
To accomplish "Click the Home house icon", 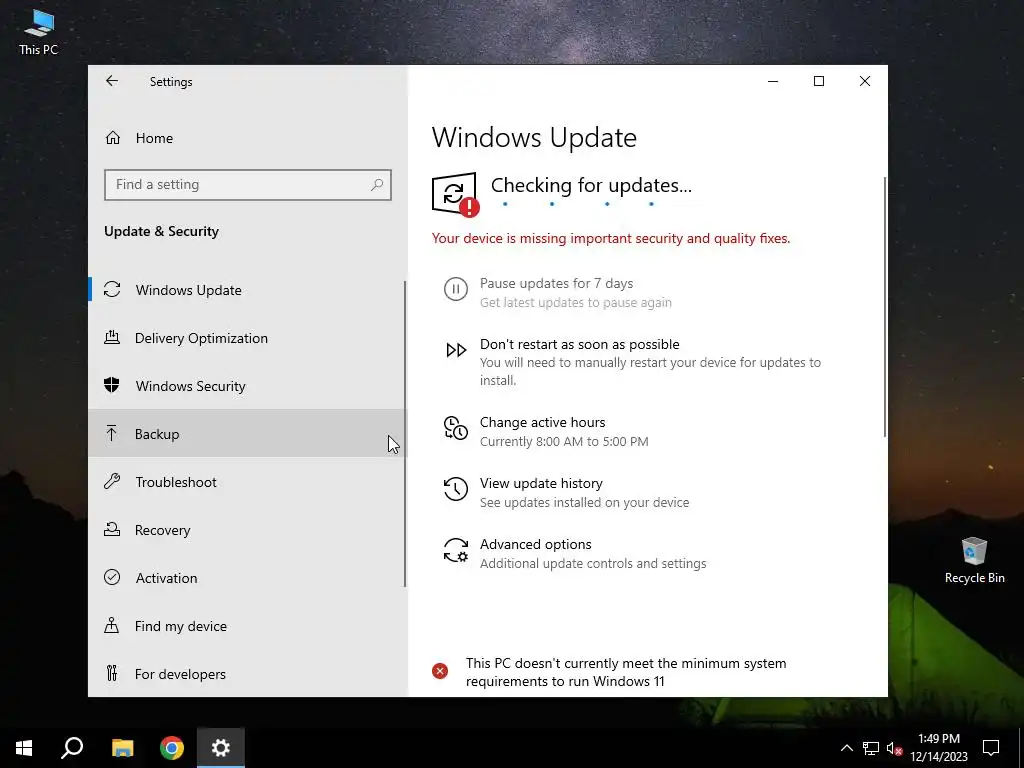I will (112, 138).
